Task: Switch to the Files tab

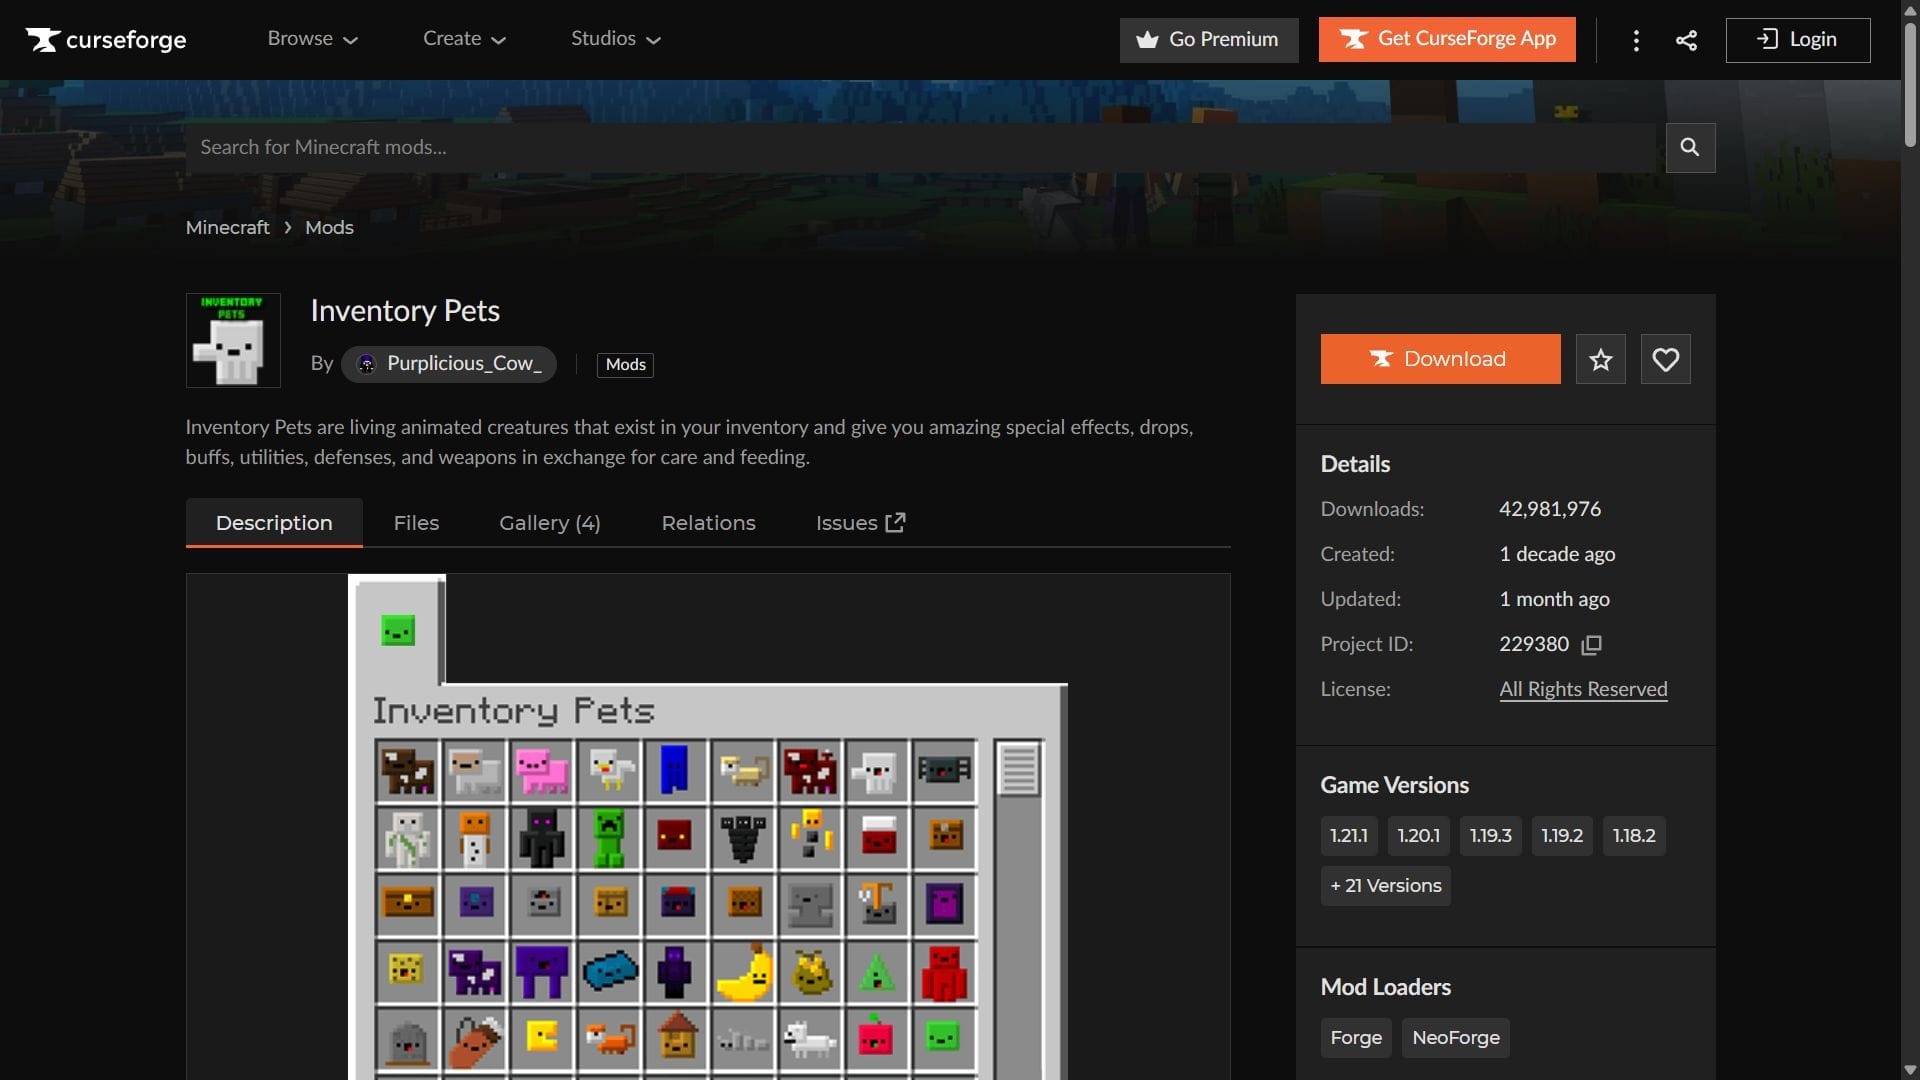Action: (415, 522)
